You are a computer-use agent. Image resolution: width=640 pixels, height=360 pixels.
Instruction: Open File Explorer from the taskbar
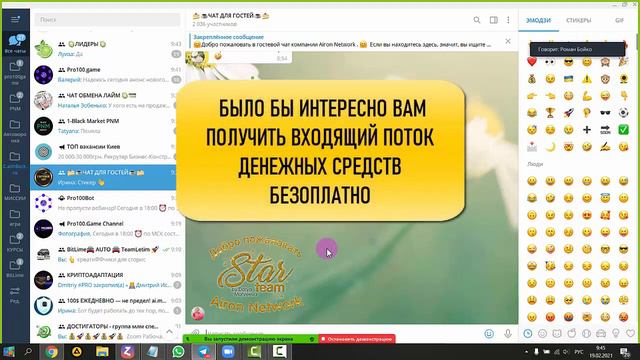[x=102, y=351]
